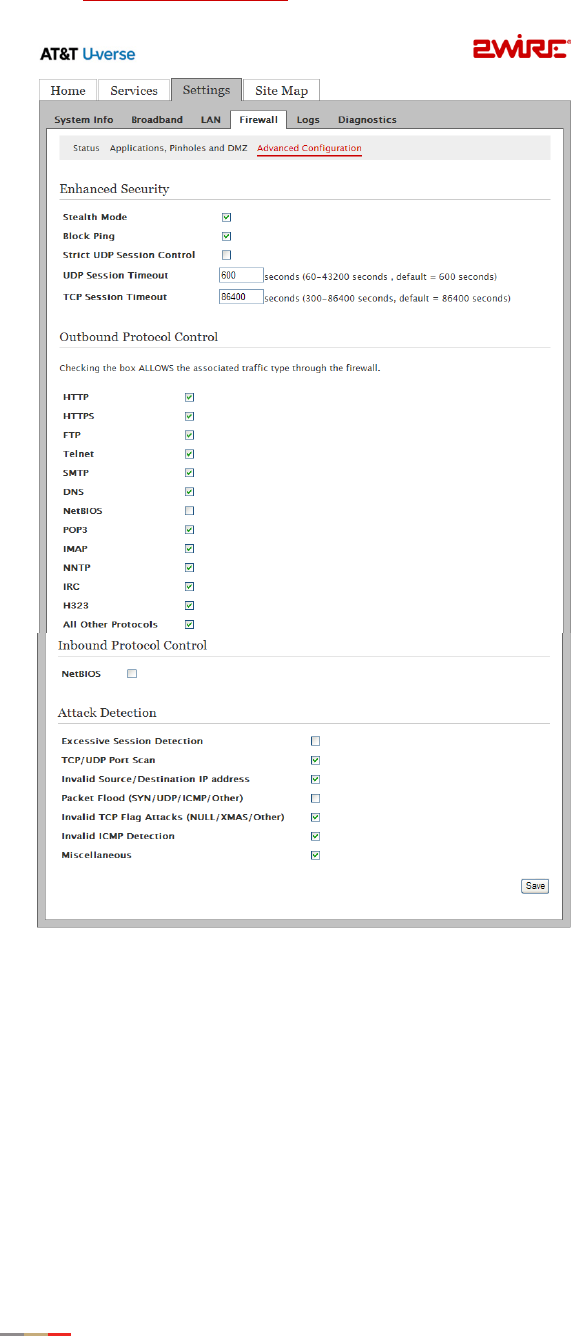The height and width of the screenshot is (1336, 575).
Task: Select the Broadband sub-tab
Action: [157, 120]
